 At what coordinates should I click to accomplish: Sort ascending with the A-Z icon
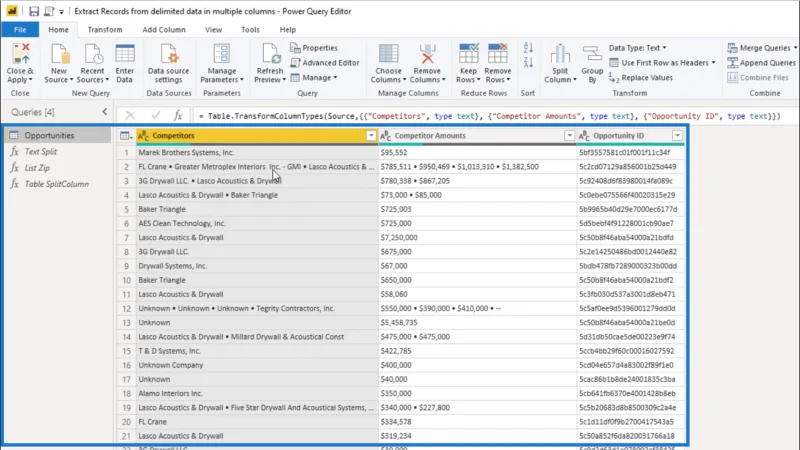(528, 48)
